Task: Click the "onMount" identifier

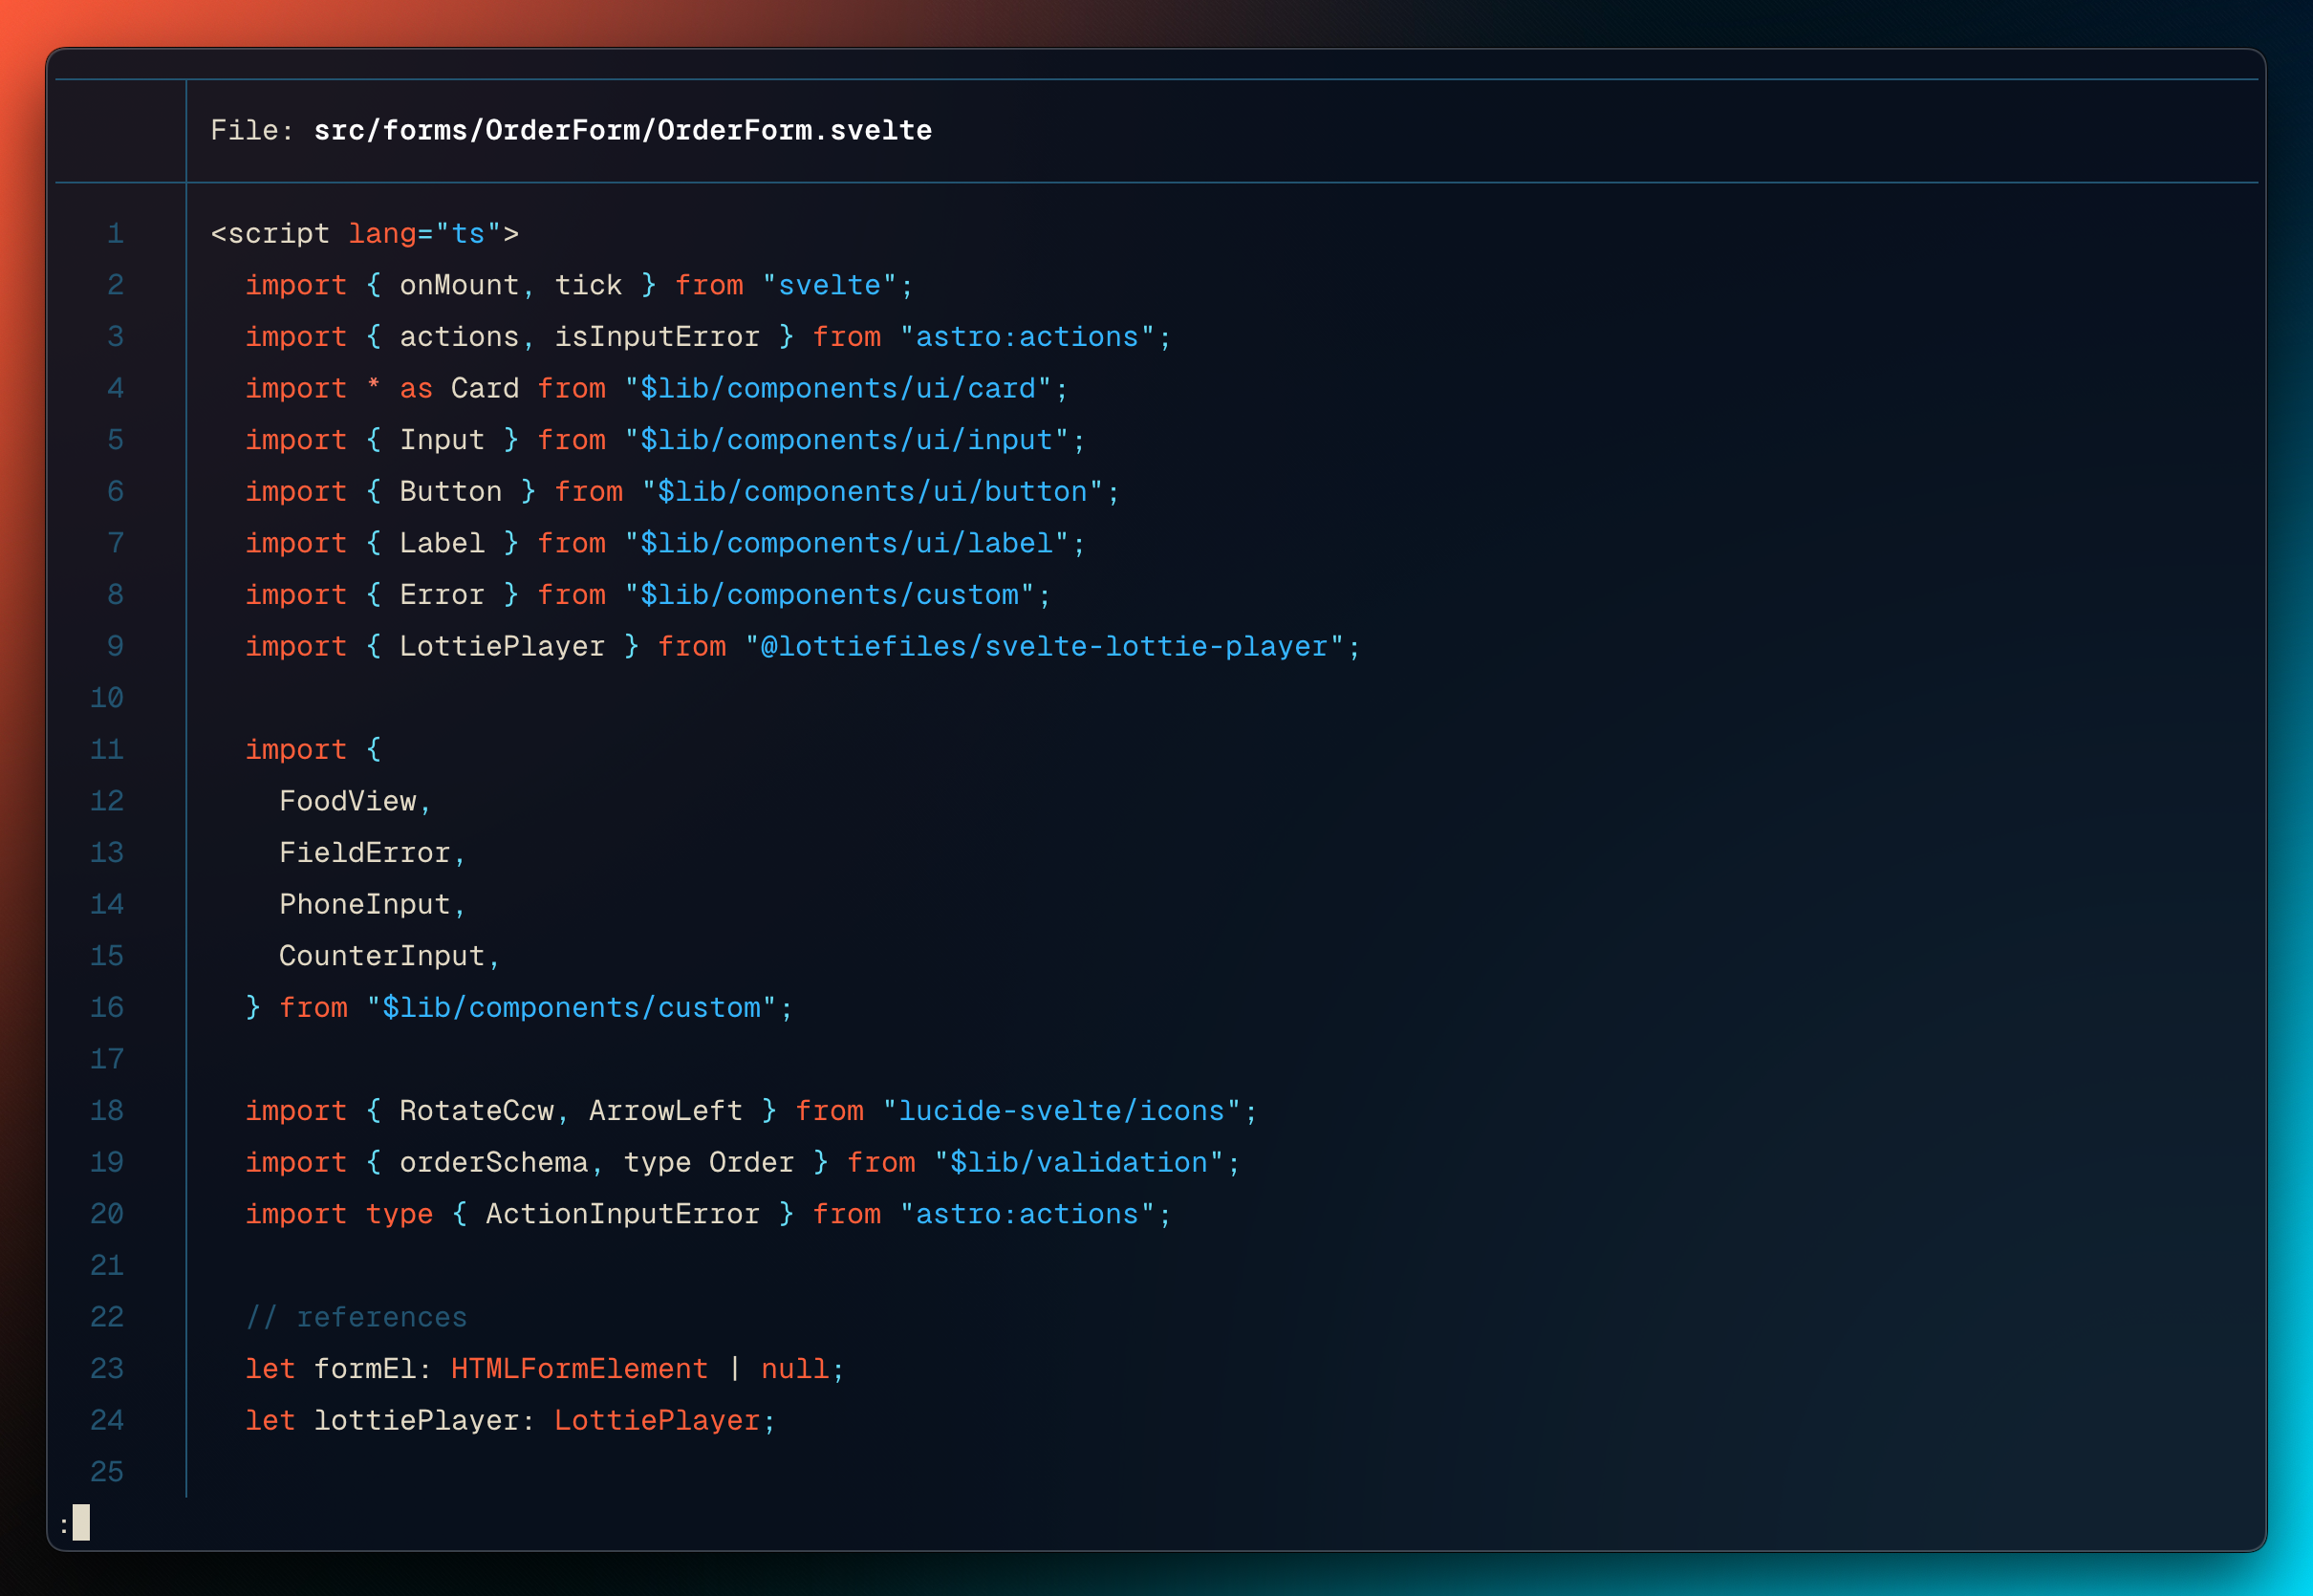Action: click(460, 286)
